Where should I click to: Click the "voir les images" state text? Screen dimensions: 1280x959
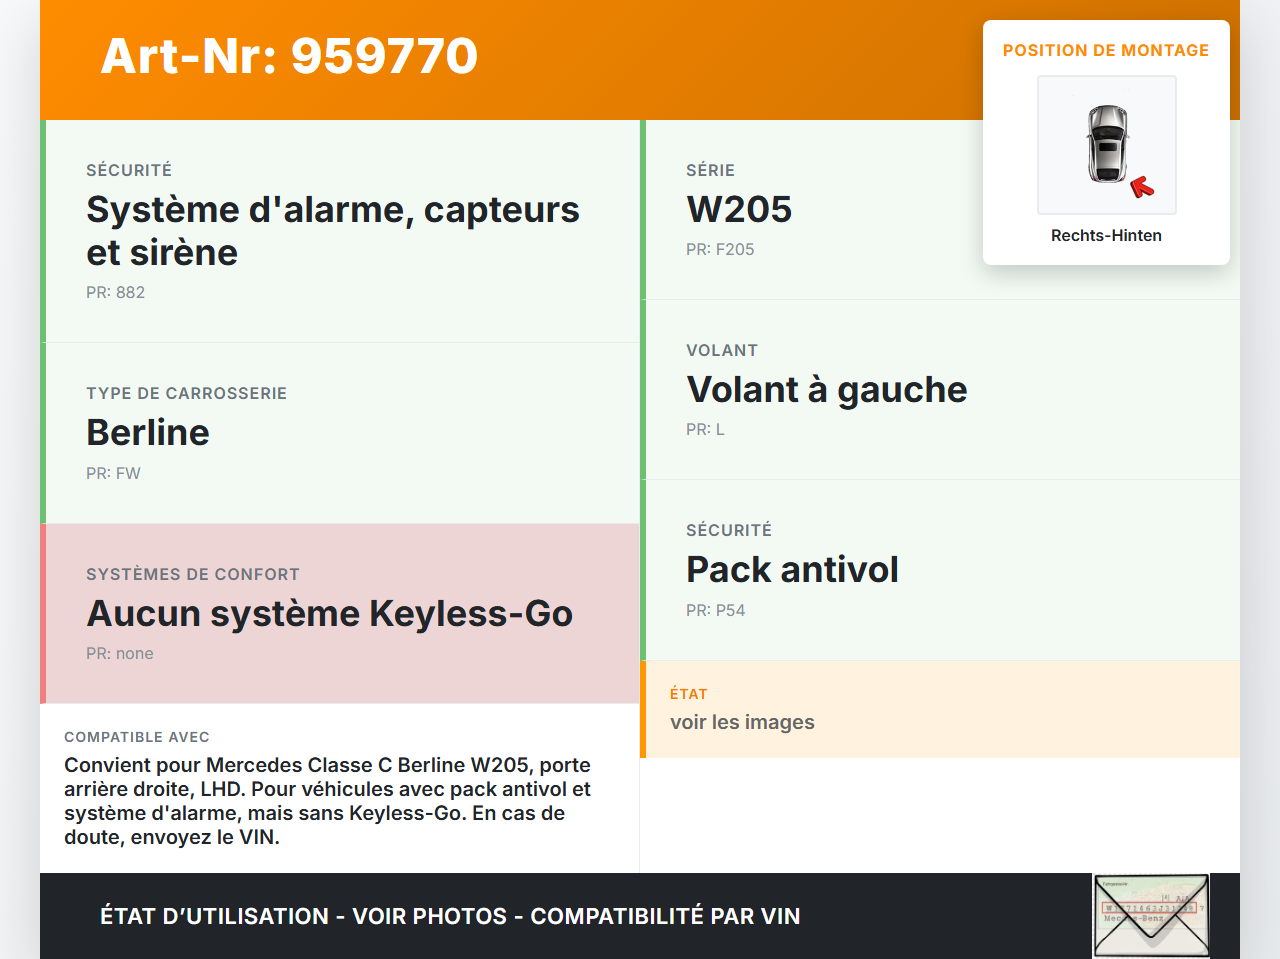point(742,722)
